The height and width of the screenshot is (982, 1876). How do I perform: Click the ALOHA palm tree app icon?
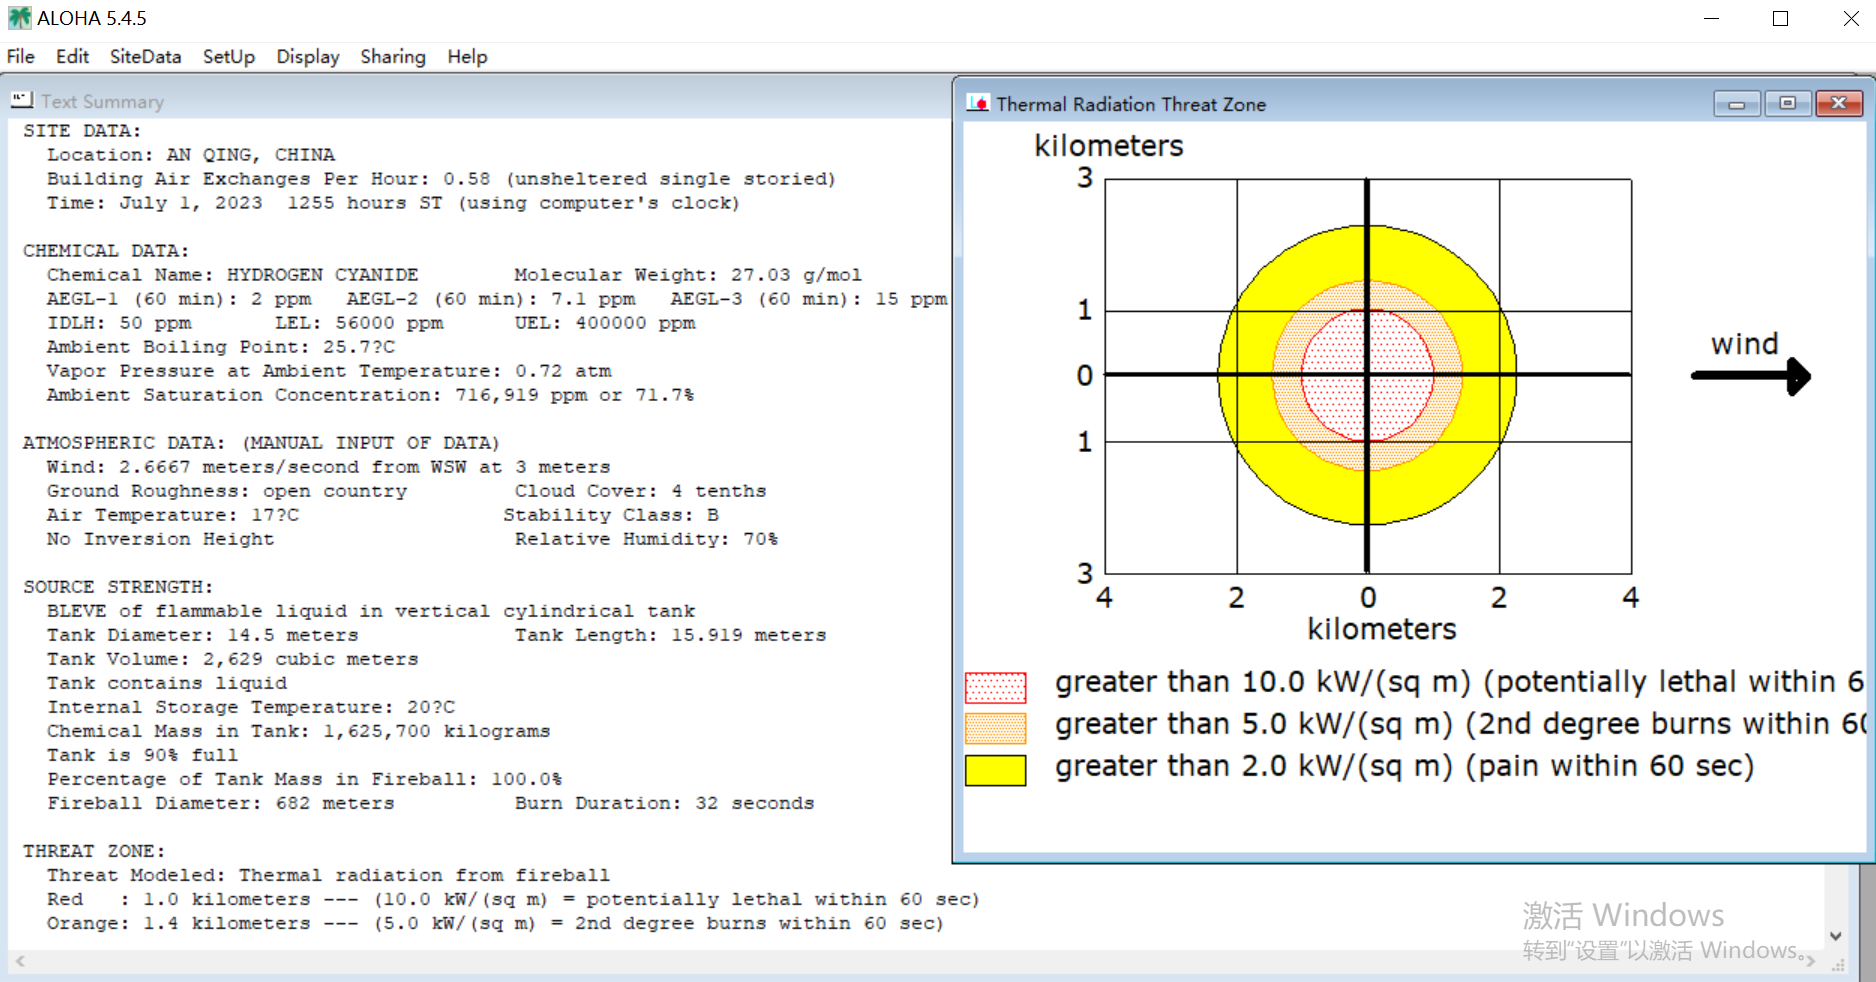19,18
